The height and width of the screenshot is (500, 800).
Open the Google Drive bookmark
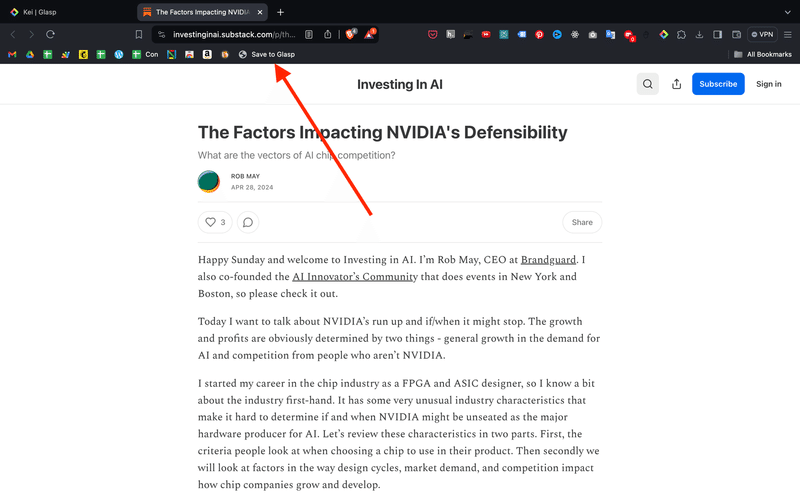click(x=30, y=54)
